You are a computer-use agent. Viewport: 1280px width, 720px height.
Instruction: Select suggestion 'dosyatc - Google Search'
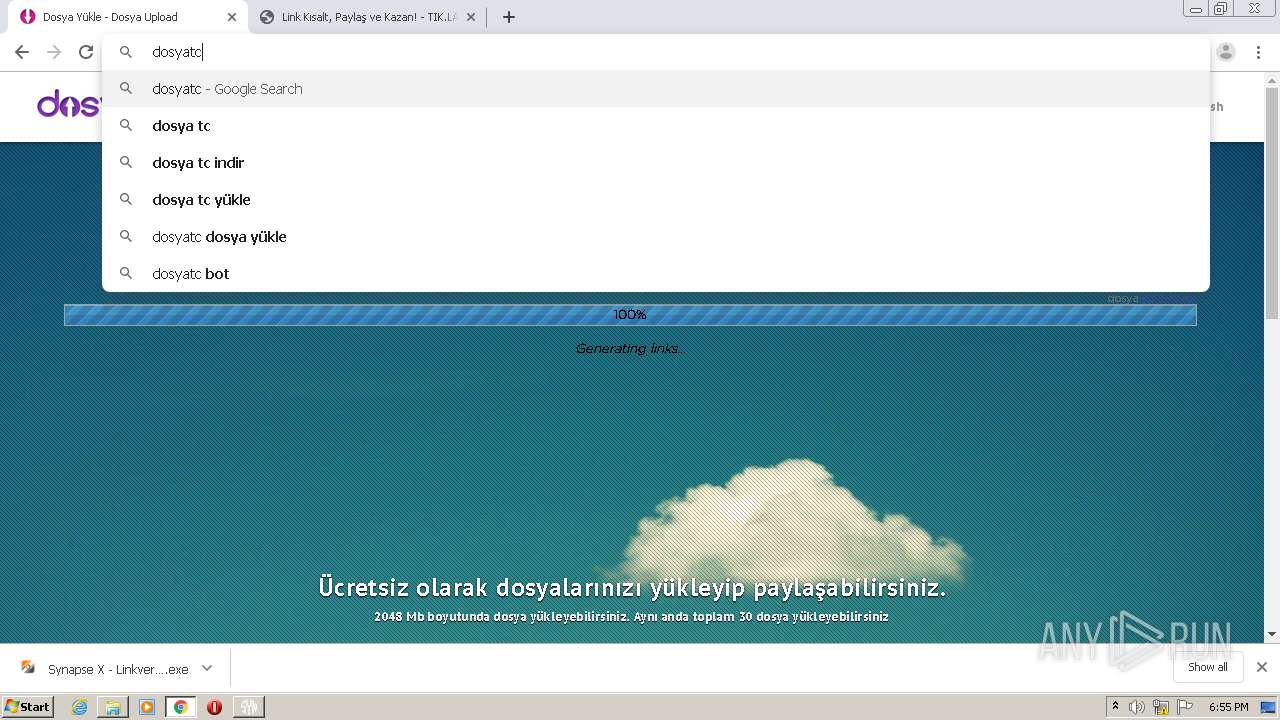[656, 89]
